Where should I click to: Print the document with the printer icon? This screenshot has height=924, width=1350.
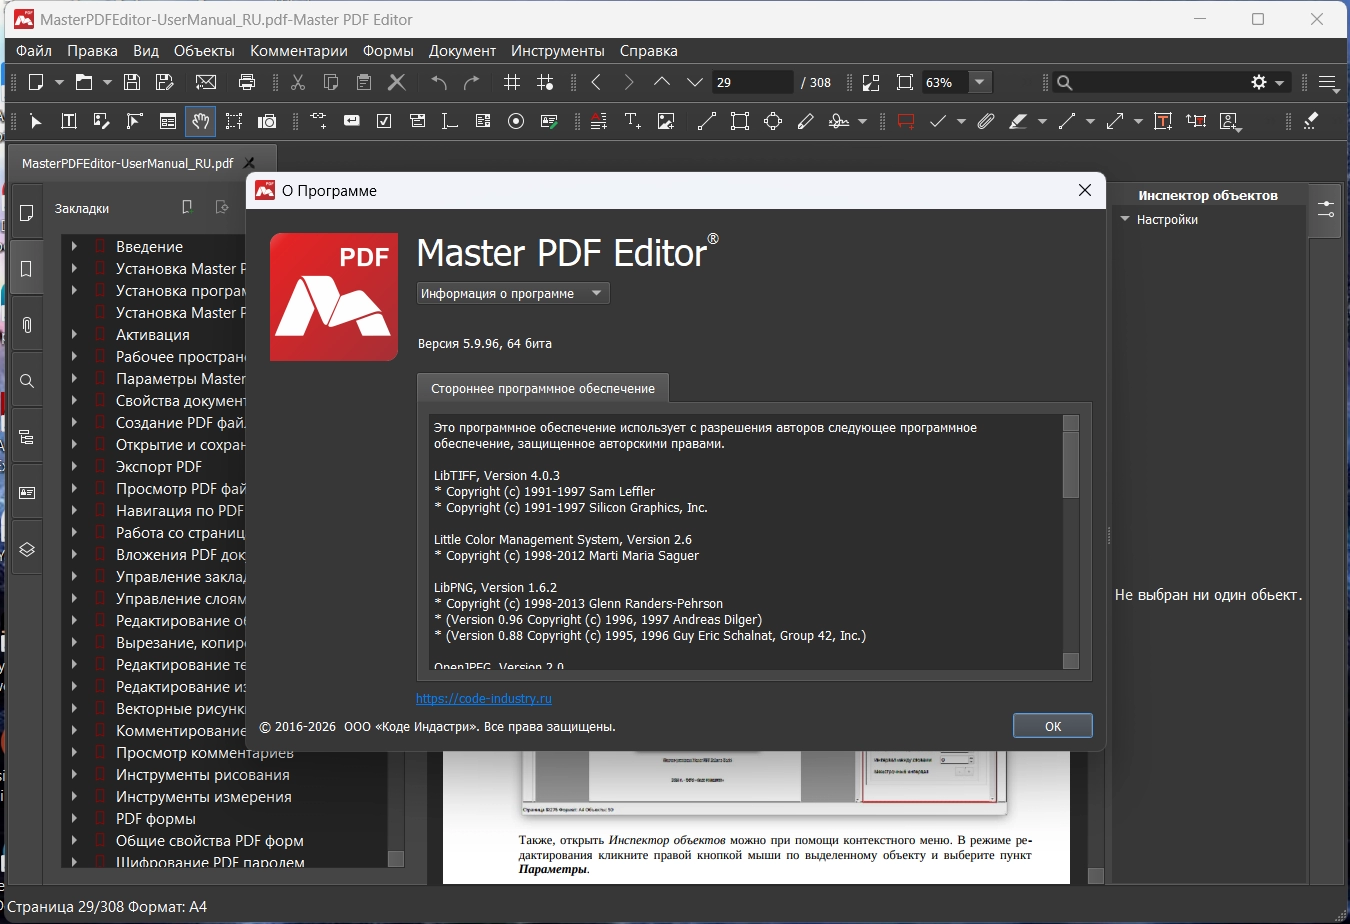point(247,82)
